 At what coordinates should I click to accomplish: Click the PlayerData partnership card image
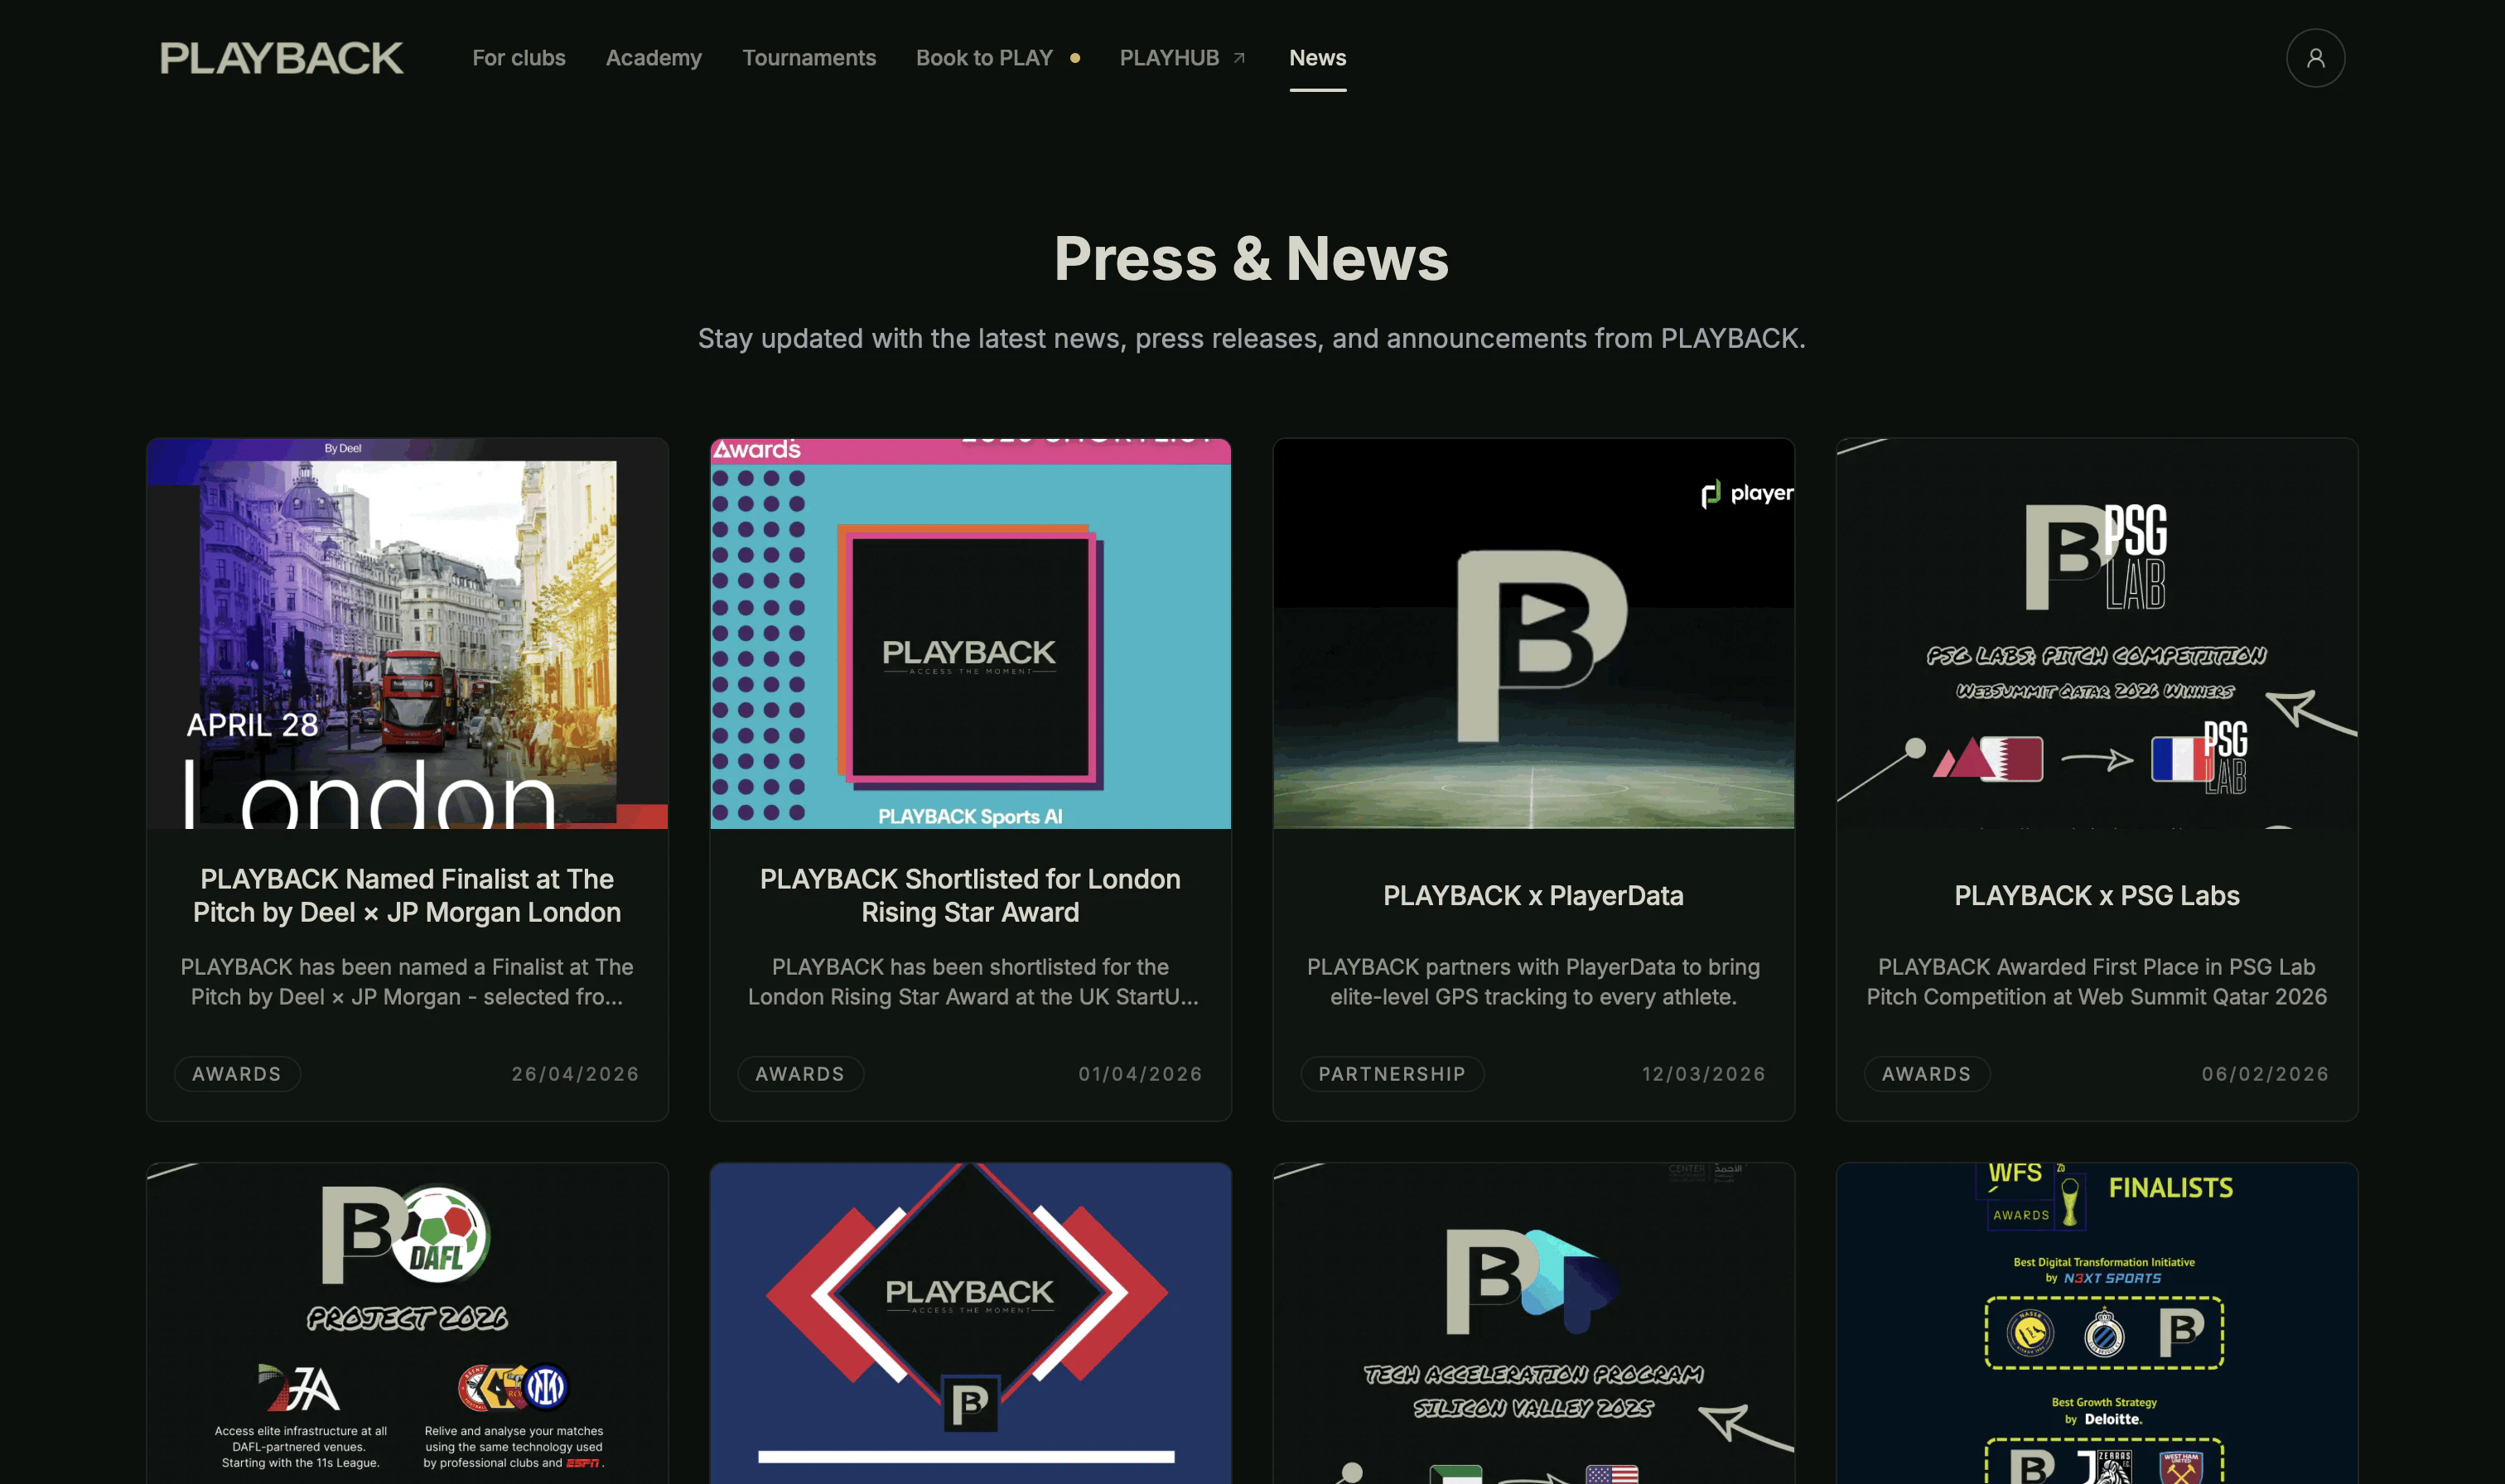click(1532, 633)
